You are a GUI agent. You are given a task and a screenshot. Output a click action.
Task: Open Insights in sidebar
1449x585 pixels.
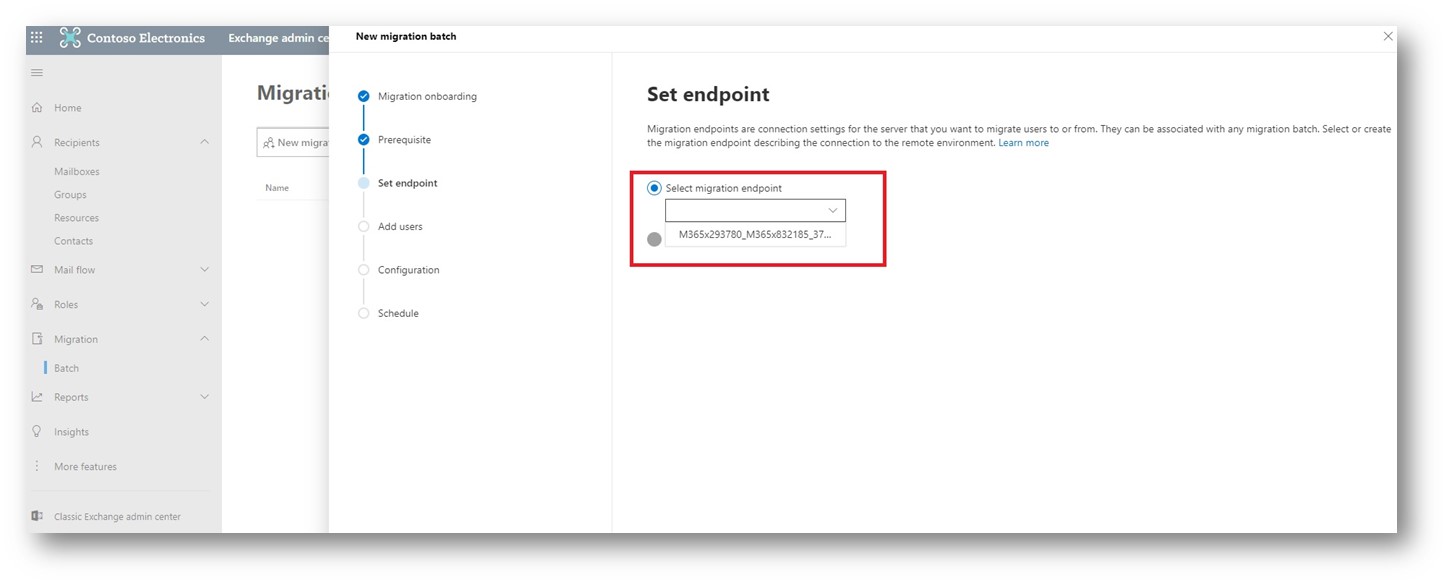pos(71,432)
